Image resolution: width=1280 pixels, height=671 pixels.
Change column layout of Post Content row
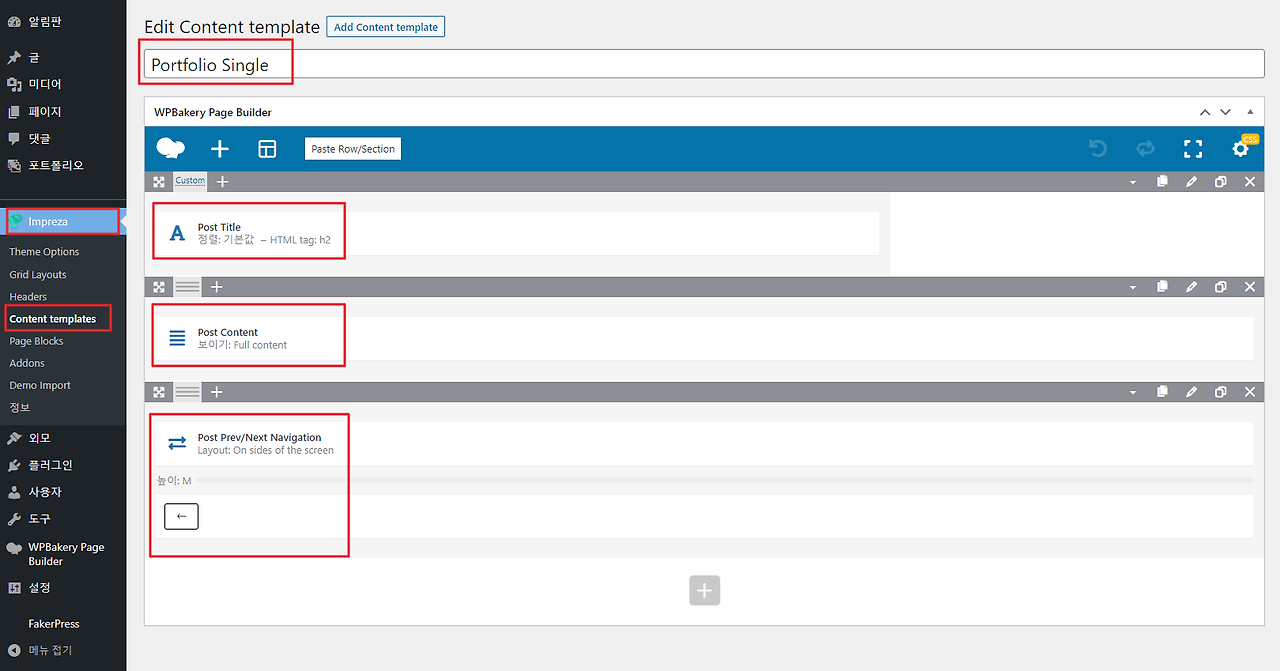coord(188,287)
